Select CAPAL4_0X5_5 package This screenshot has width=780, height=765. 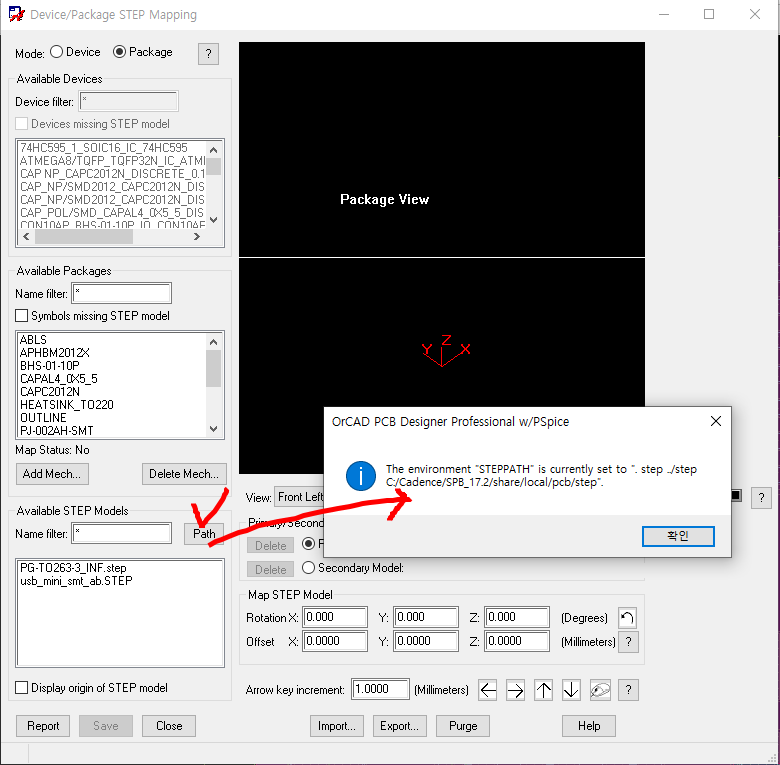pyautogui.click(x=59, y=379)
